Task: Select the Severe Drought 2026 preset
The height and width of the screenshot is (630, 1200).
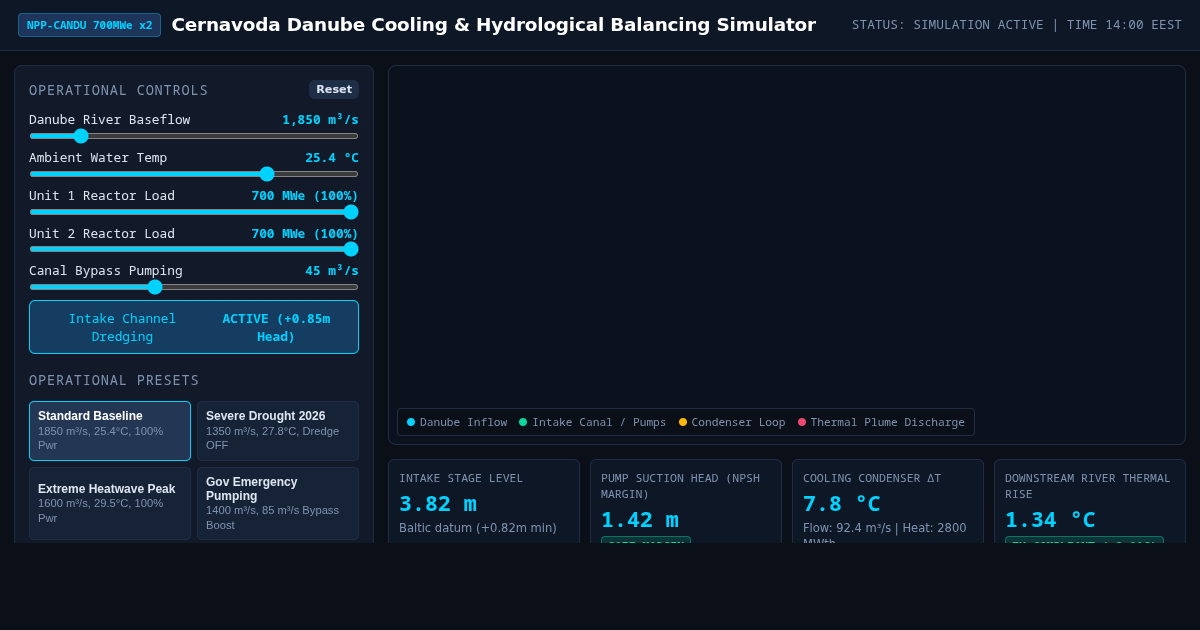Action: click(x=277, y=431)
